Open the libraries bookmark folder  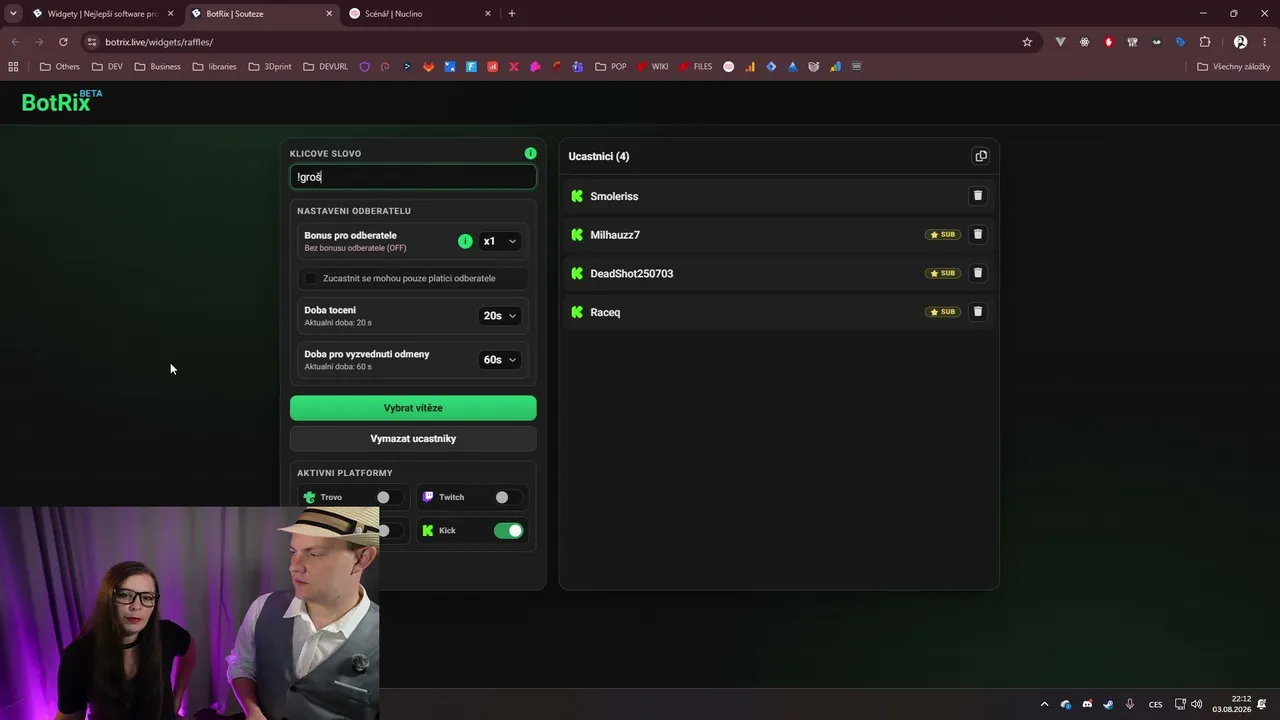coord(215,67)
